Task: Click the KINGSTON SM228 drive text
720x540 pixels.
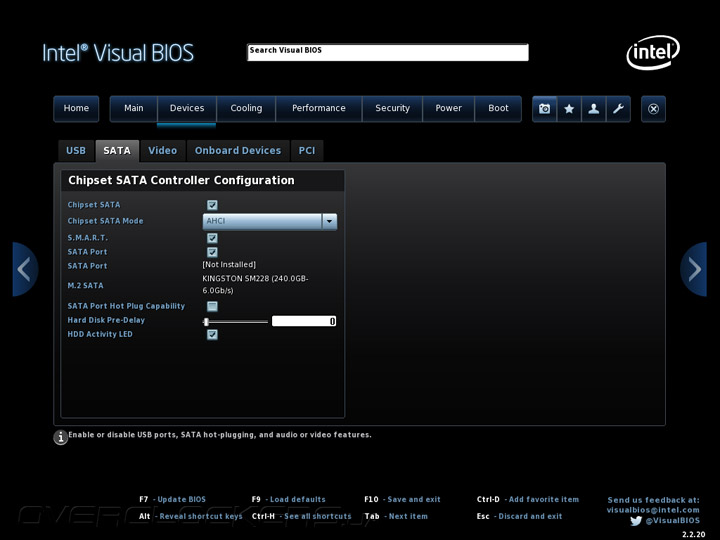Action: 255,285
